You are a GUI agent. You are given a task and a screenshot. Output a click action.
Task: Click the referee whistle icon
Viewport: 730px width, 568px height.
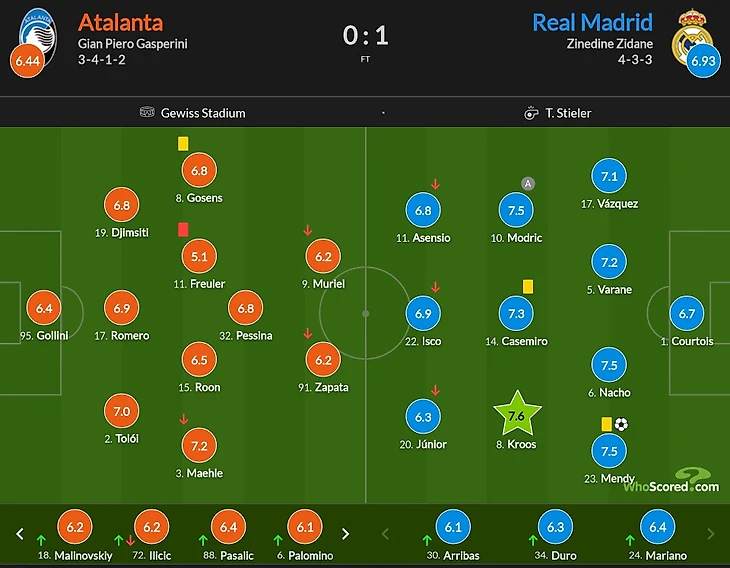tap(531, 113)
